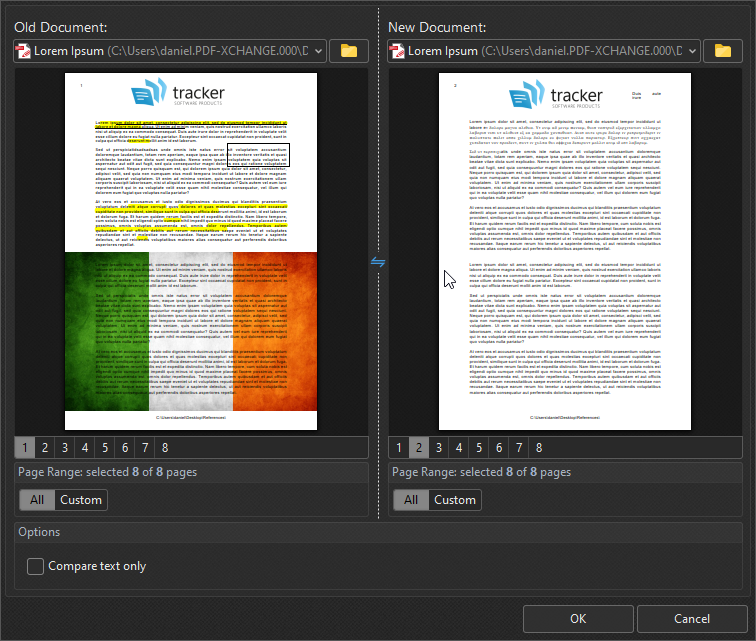Screen dimensions: 756x641
Task: Enable Compare text only checkbox
Action: point(35,566)
